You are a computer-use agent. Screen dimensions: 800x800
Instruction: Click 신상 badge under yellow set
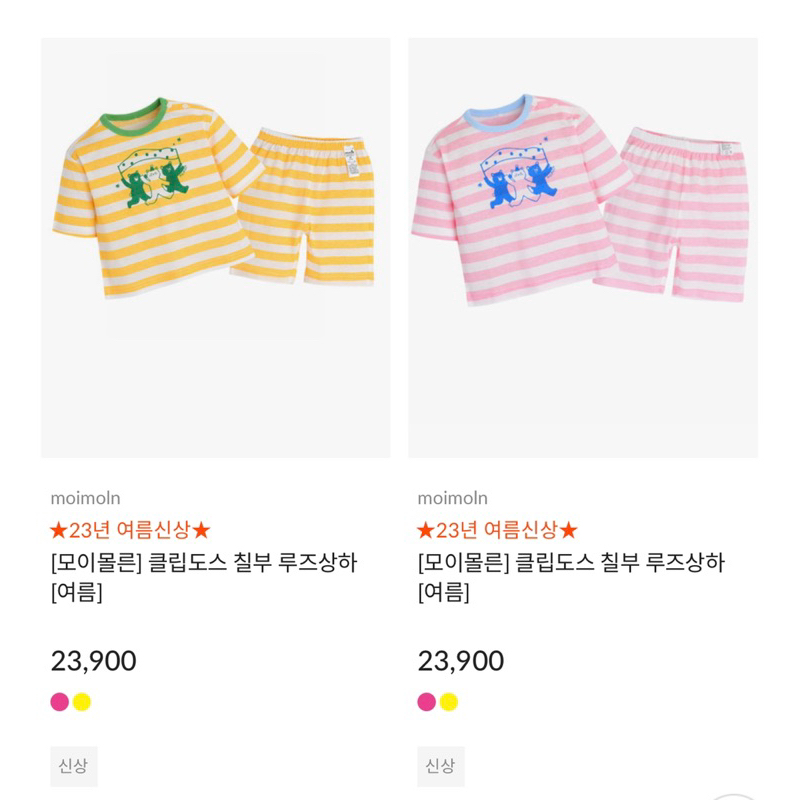coord(73,766)
